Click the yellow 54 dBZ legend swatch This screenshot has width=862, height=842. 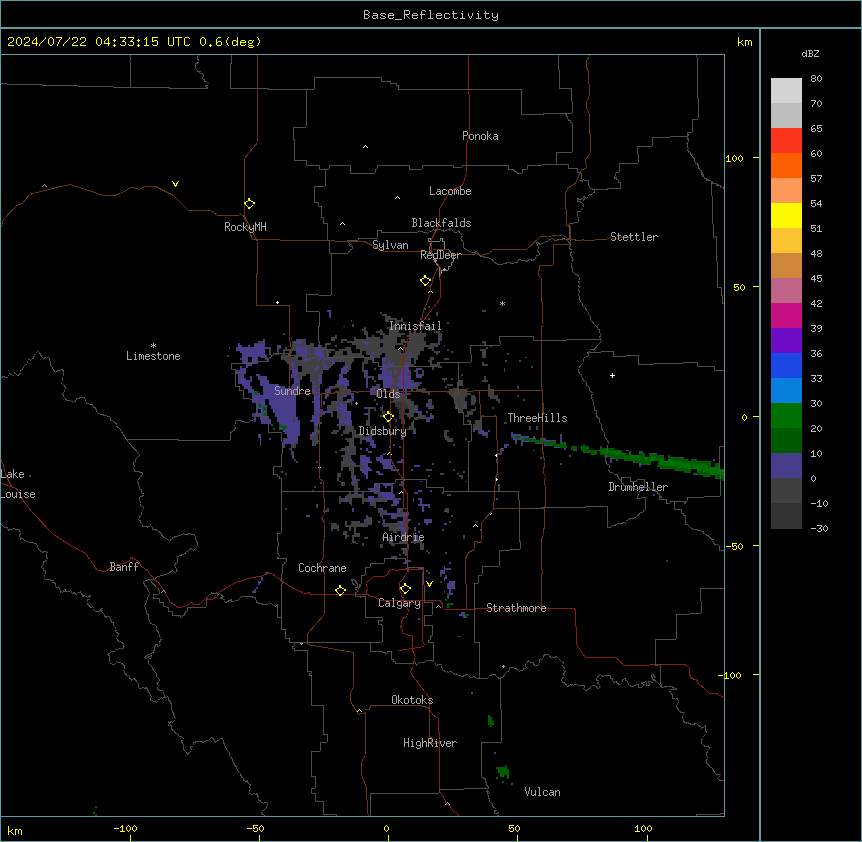(x=786, y=215)
